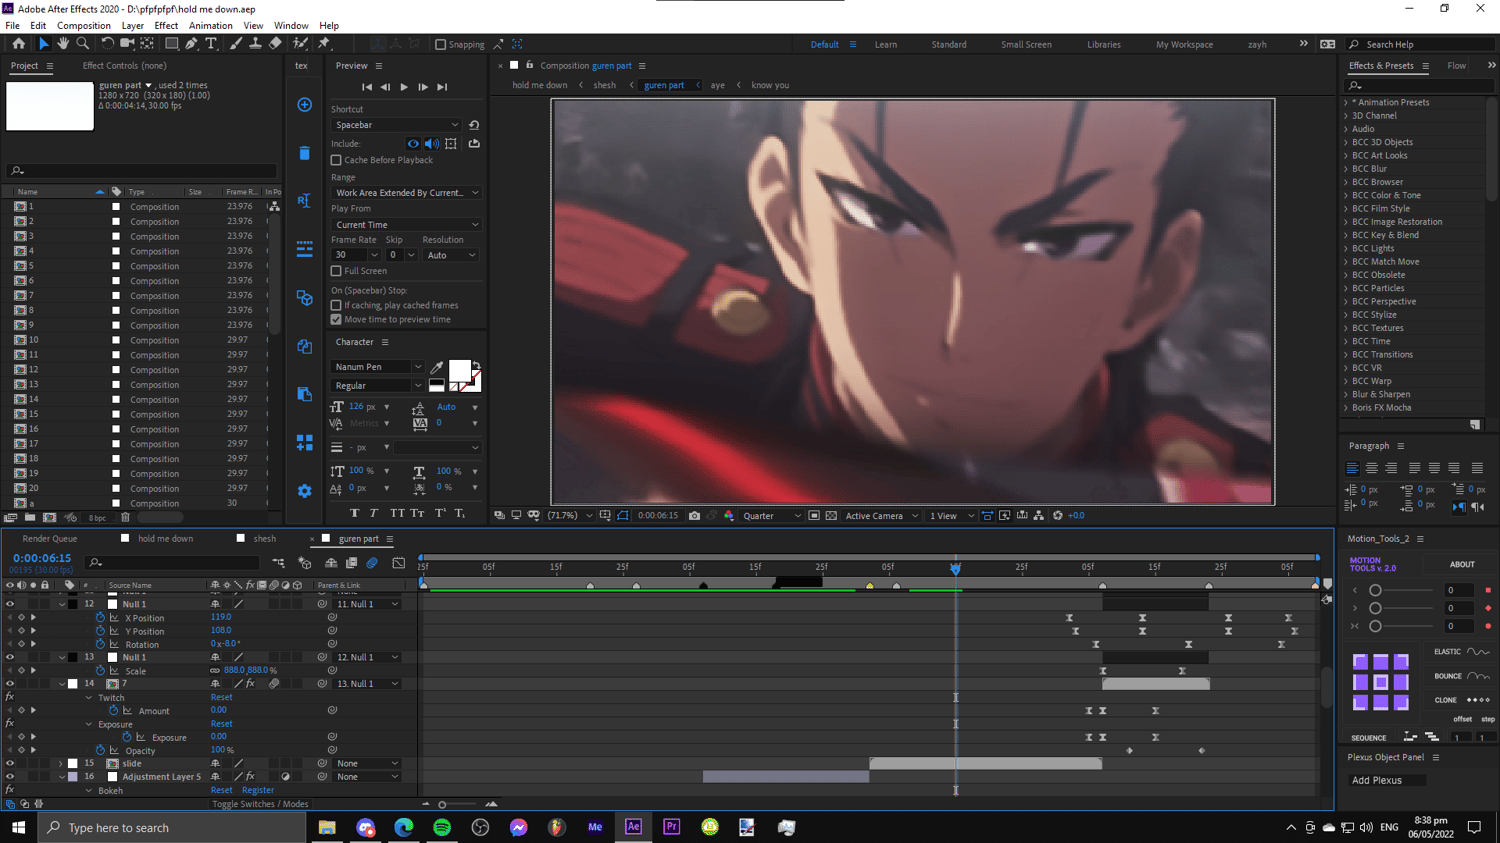Switch to the 'hold me down' timeline tab
Image resolution: width=1500 pixels, height=843 pixels.
(x=166, y=539)
